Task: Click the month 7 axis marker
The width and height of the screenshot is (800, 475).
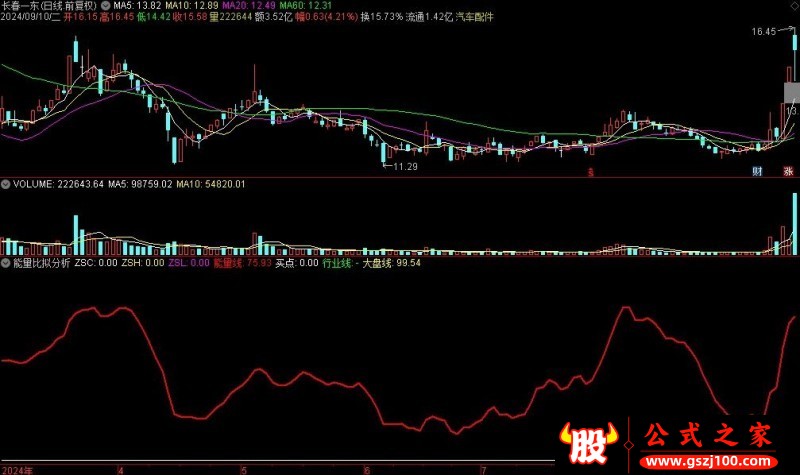Action: pos(483,470)
